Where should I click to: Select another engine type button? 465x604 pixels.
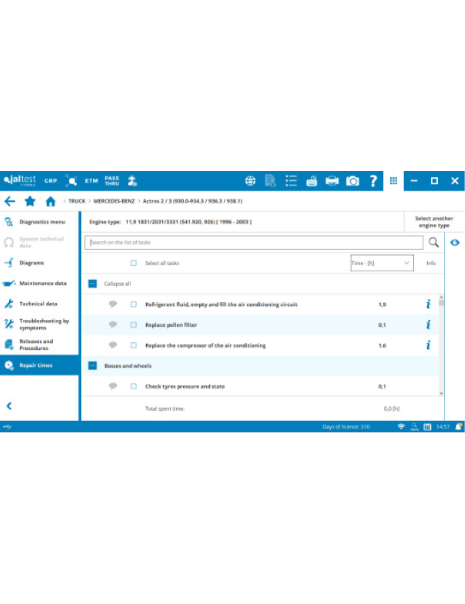(x=434, y=222)
